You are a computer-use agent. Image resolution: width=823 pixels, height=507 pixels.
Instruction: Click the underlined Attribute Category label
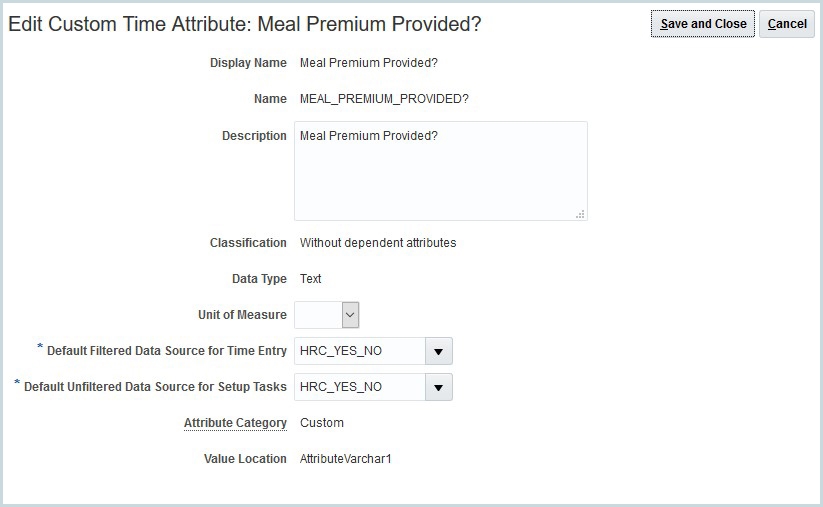tap(235, 423)
